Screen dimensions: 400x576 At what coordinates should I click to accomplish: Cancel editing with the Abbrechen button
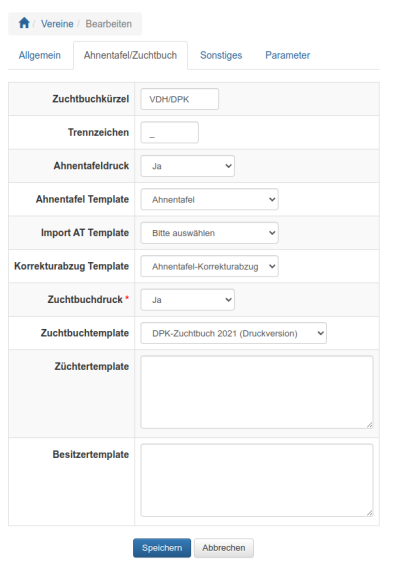point(224,548)
